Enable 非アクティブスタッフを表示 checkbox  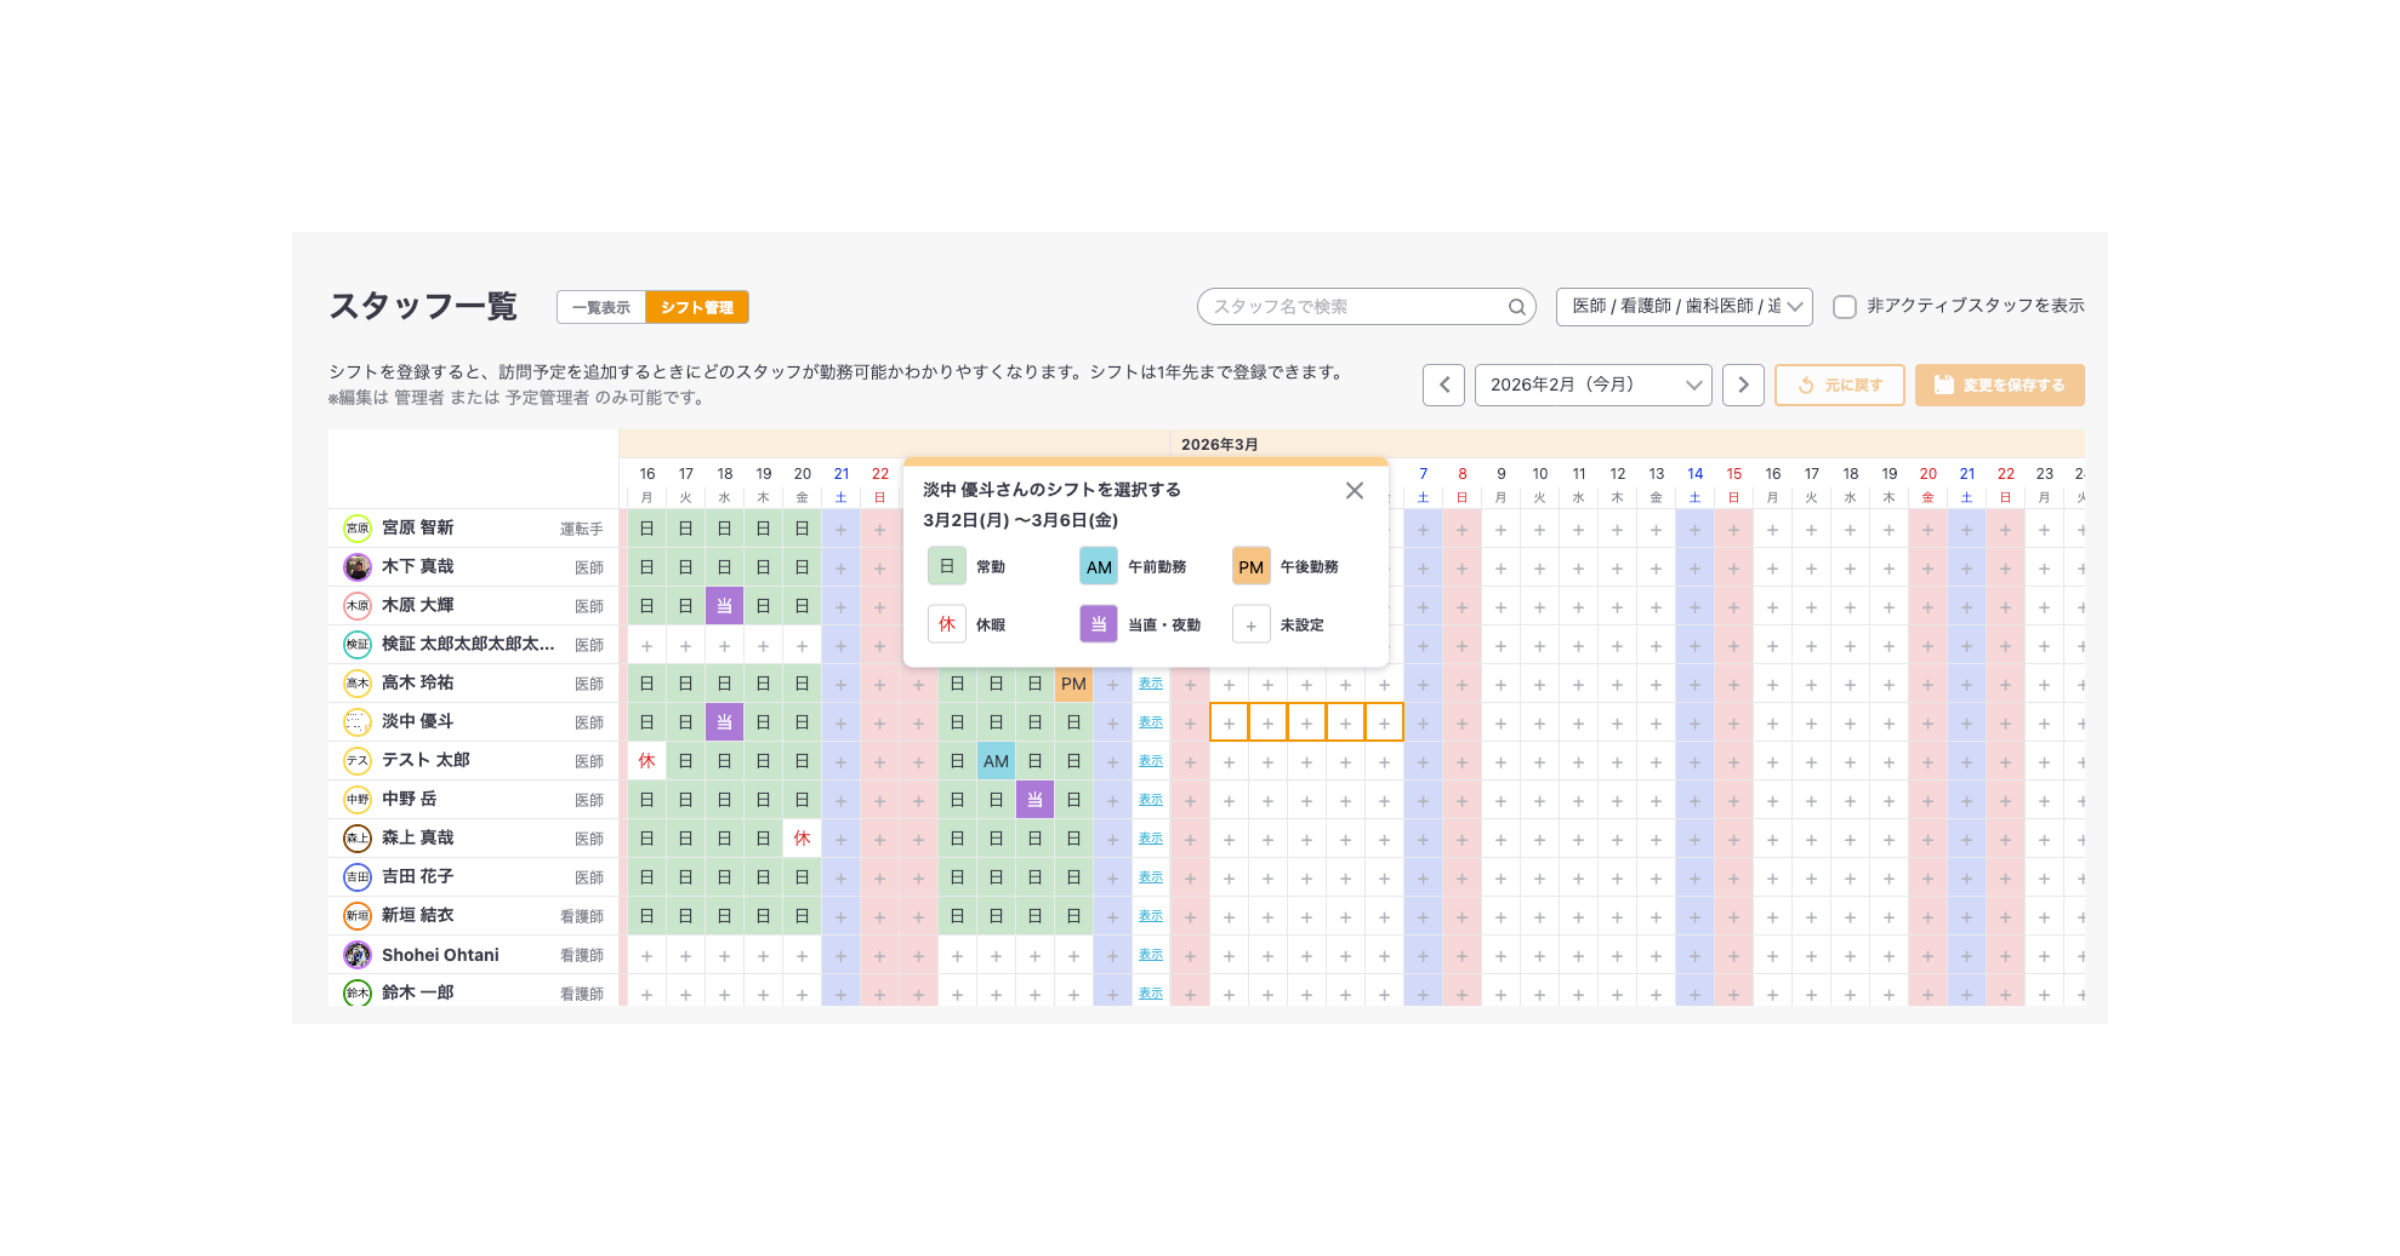(x=1844, y=307)
